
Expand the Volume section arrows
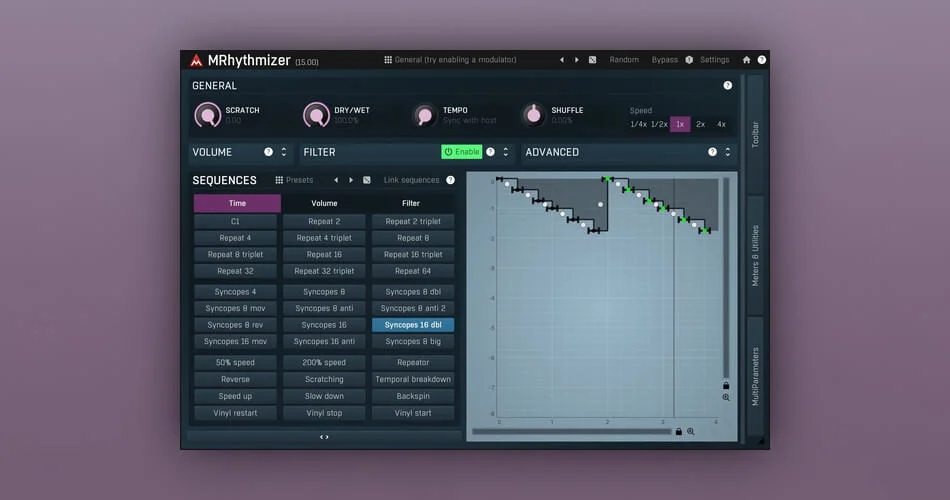click(284, 152)
